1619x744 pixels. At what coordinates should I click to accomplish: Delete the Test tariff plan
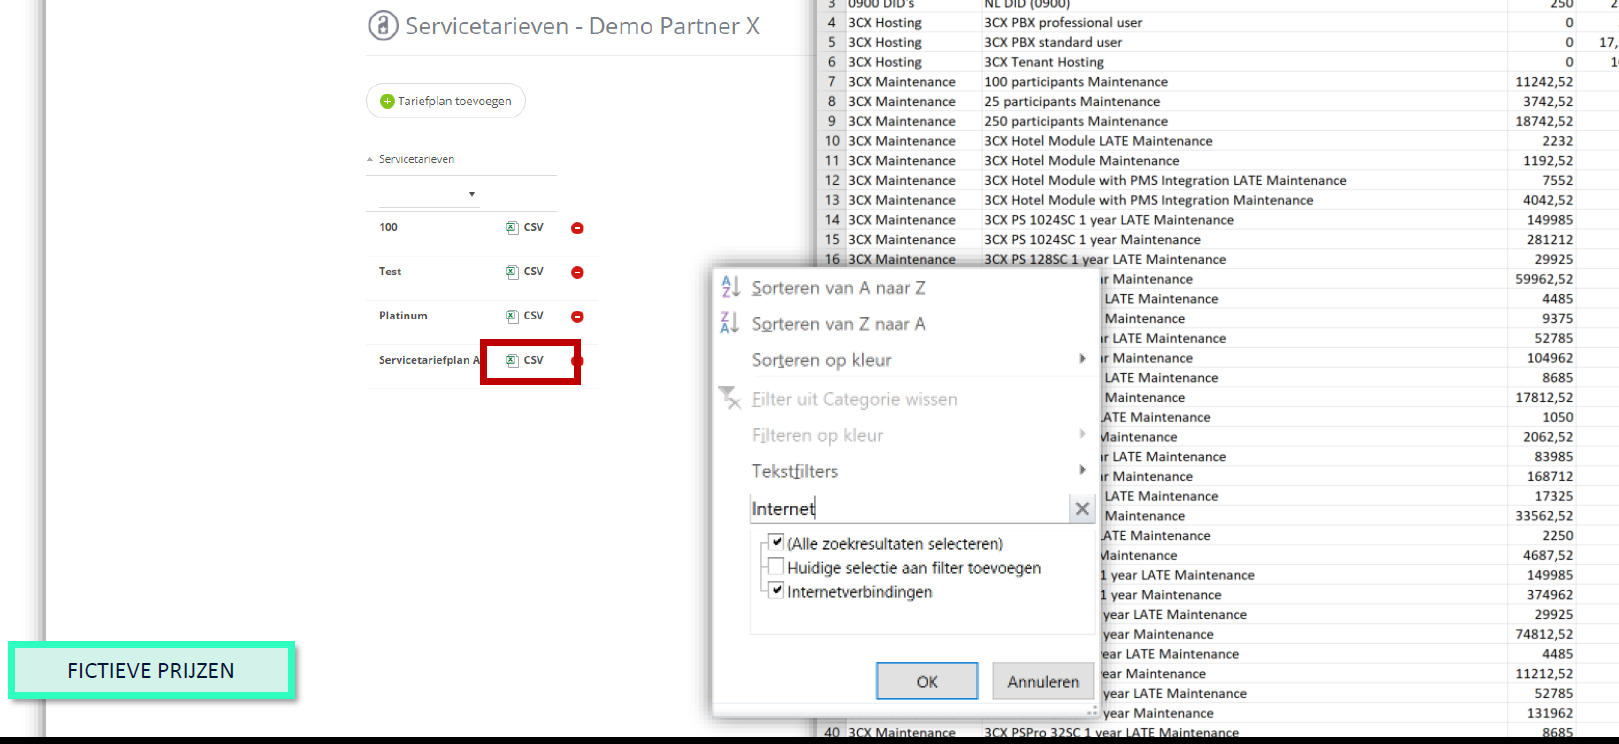point(577,272)
